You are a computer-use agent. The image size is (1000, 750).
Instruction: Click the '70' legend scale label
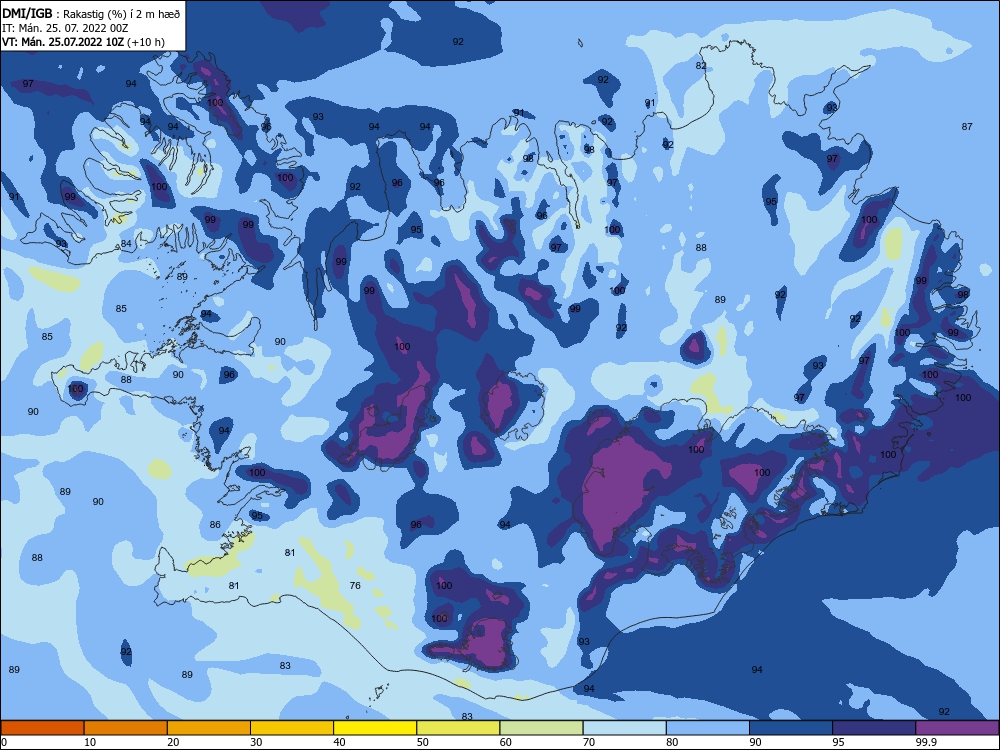[x=589, y=742]
